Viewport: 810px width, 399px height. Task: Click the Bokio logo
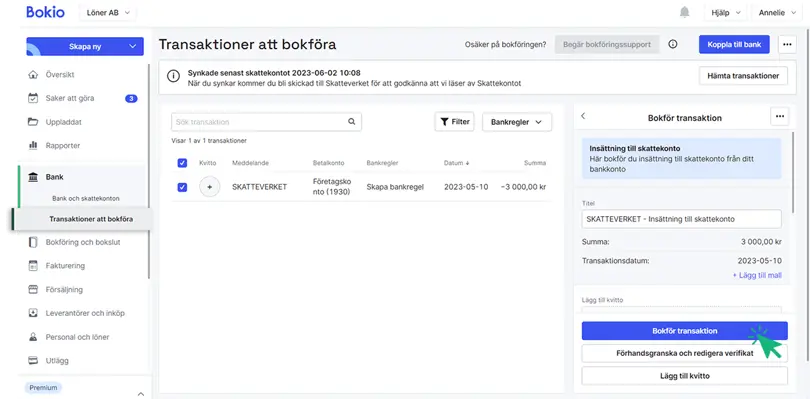45,12
